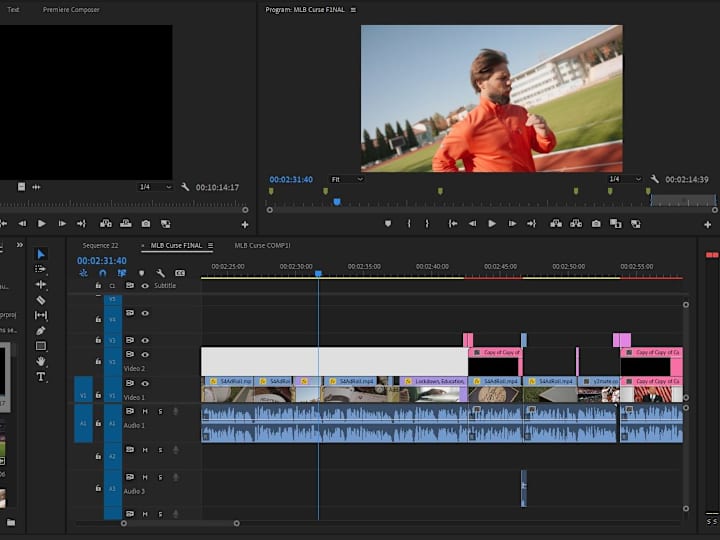This screenshot has width=720, height=540.
Task: Switch to MLB Curse COMP1 tab
Action: coord(262,245)
